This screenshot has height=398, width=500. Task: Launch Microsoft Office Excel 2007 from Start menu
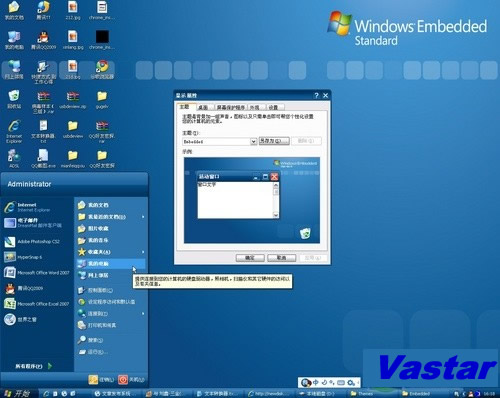37,304
